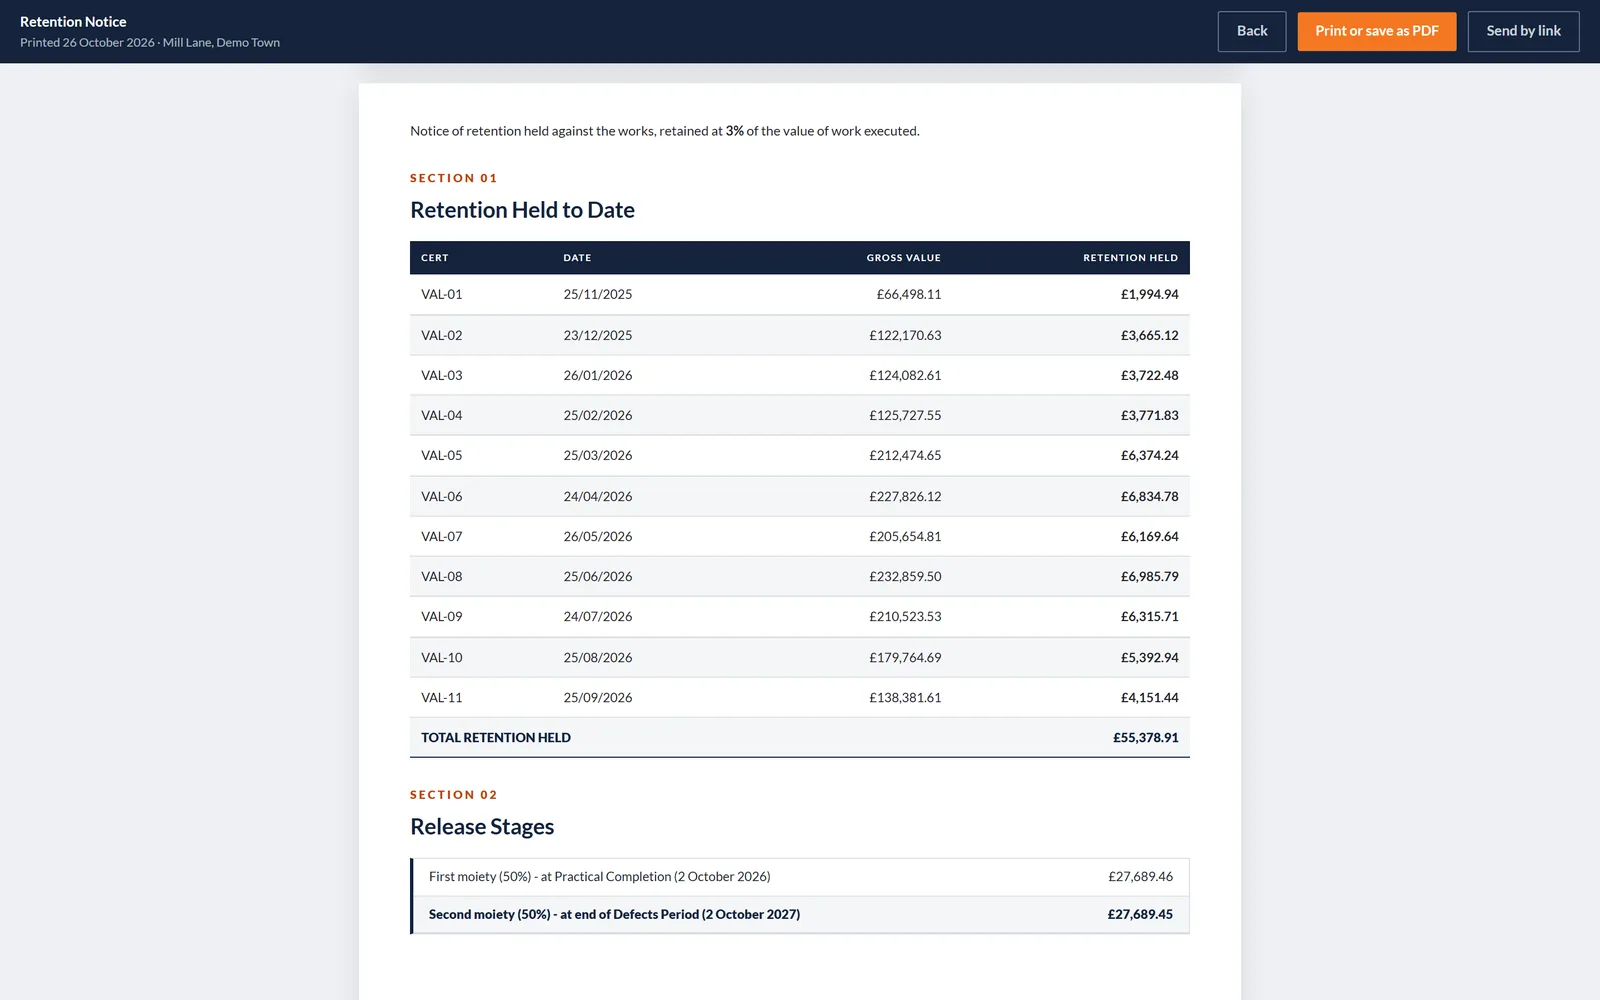Screen dimensions: 1600x1000
Task: Click certificate VAL-02 cell
Action: coord(442,335)
